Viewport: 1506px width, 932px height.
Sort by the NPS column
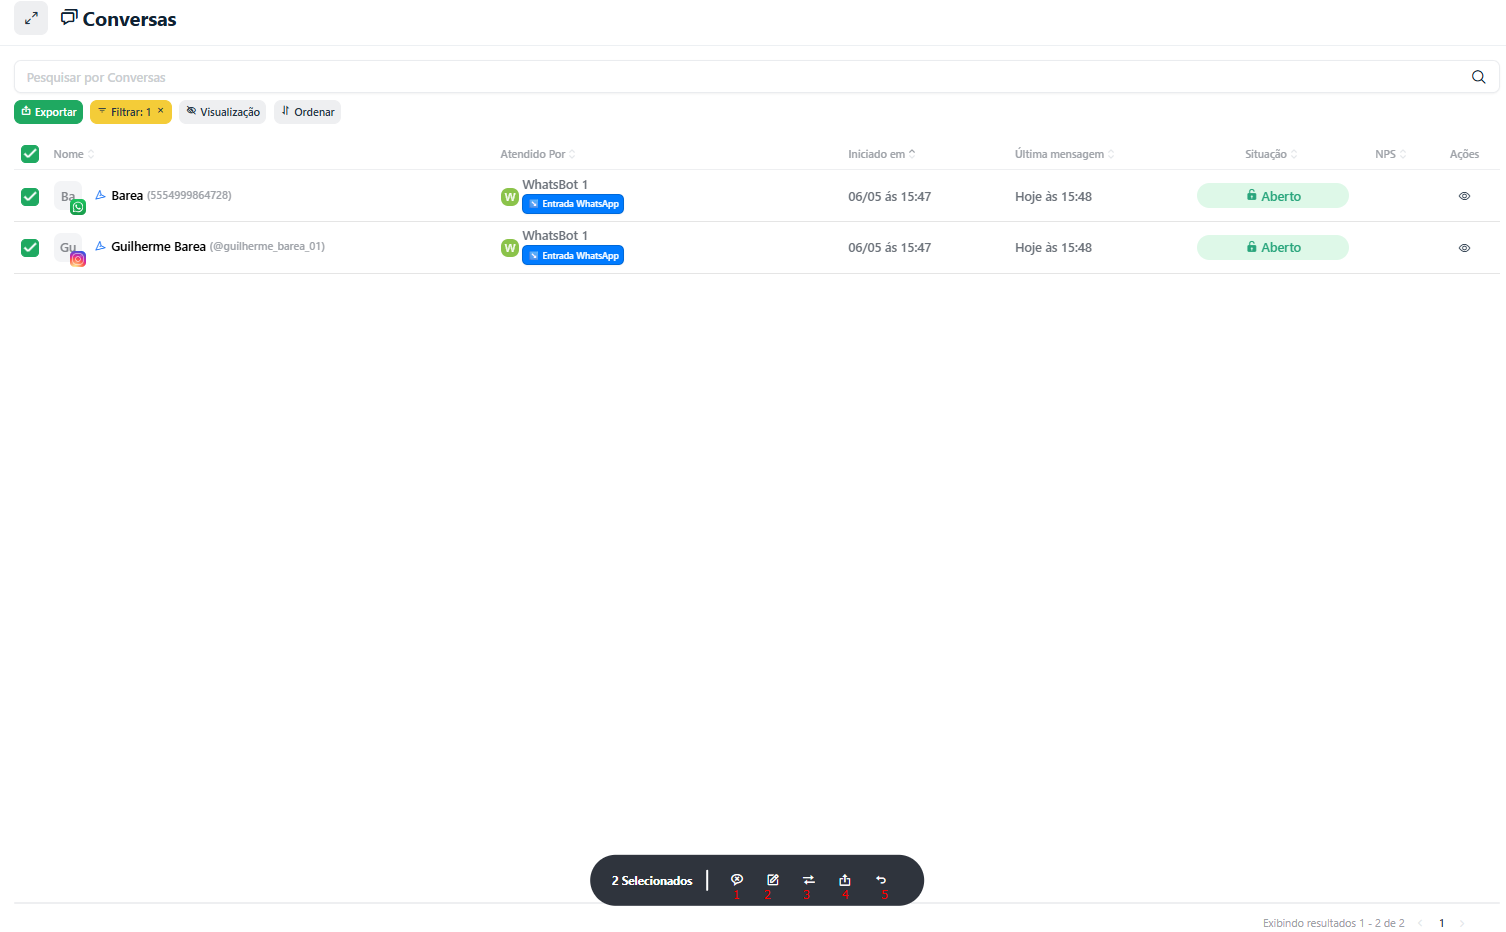tap(1391, 154)
